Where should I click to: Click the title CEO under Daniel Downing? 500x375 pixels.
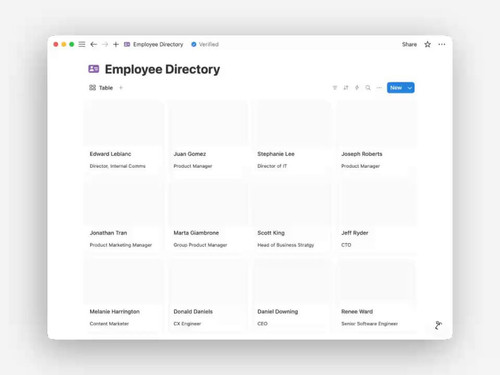[x=262, y=324]
